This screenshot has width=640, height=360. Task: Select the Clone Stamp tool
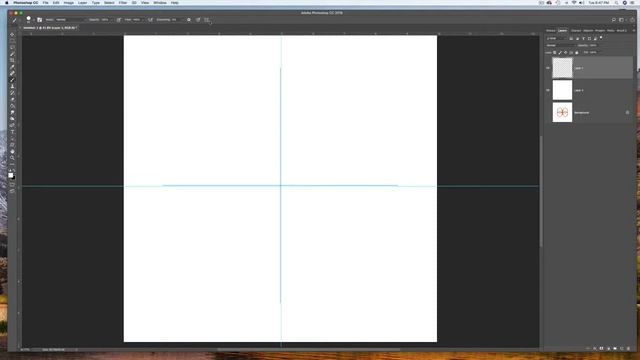[12, 86]
